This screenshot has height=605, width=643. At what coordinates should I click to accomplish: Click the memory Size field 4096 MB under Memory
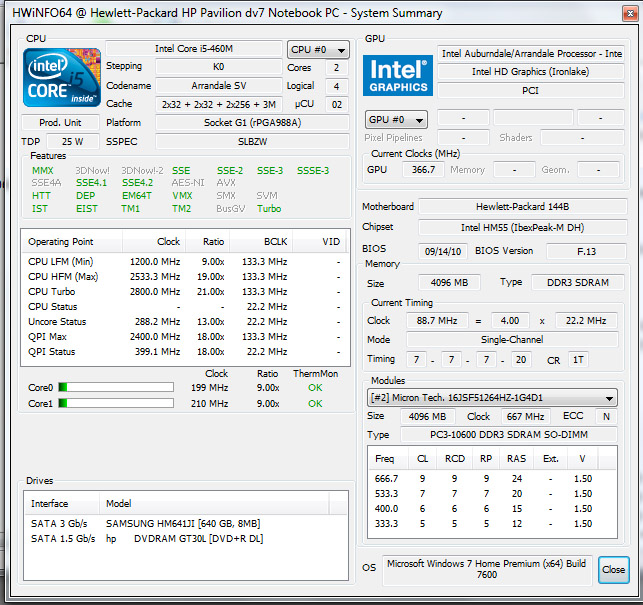pos(449,283)
